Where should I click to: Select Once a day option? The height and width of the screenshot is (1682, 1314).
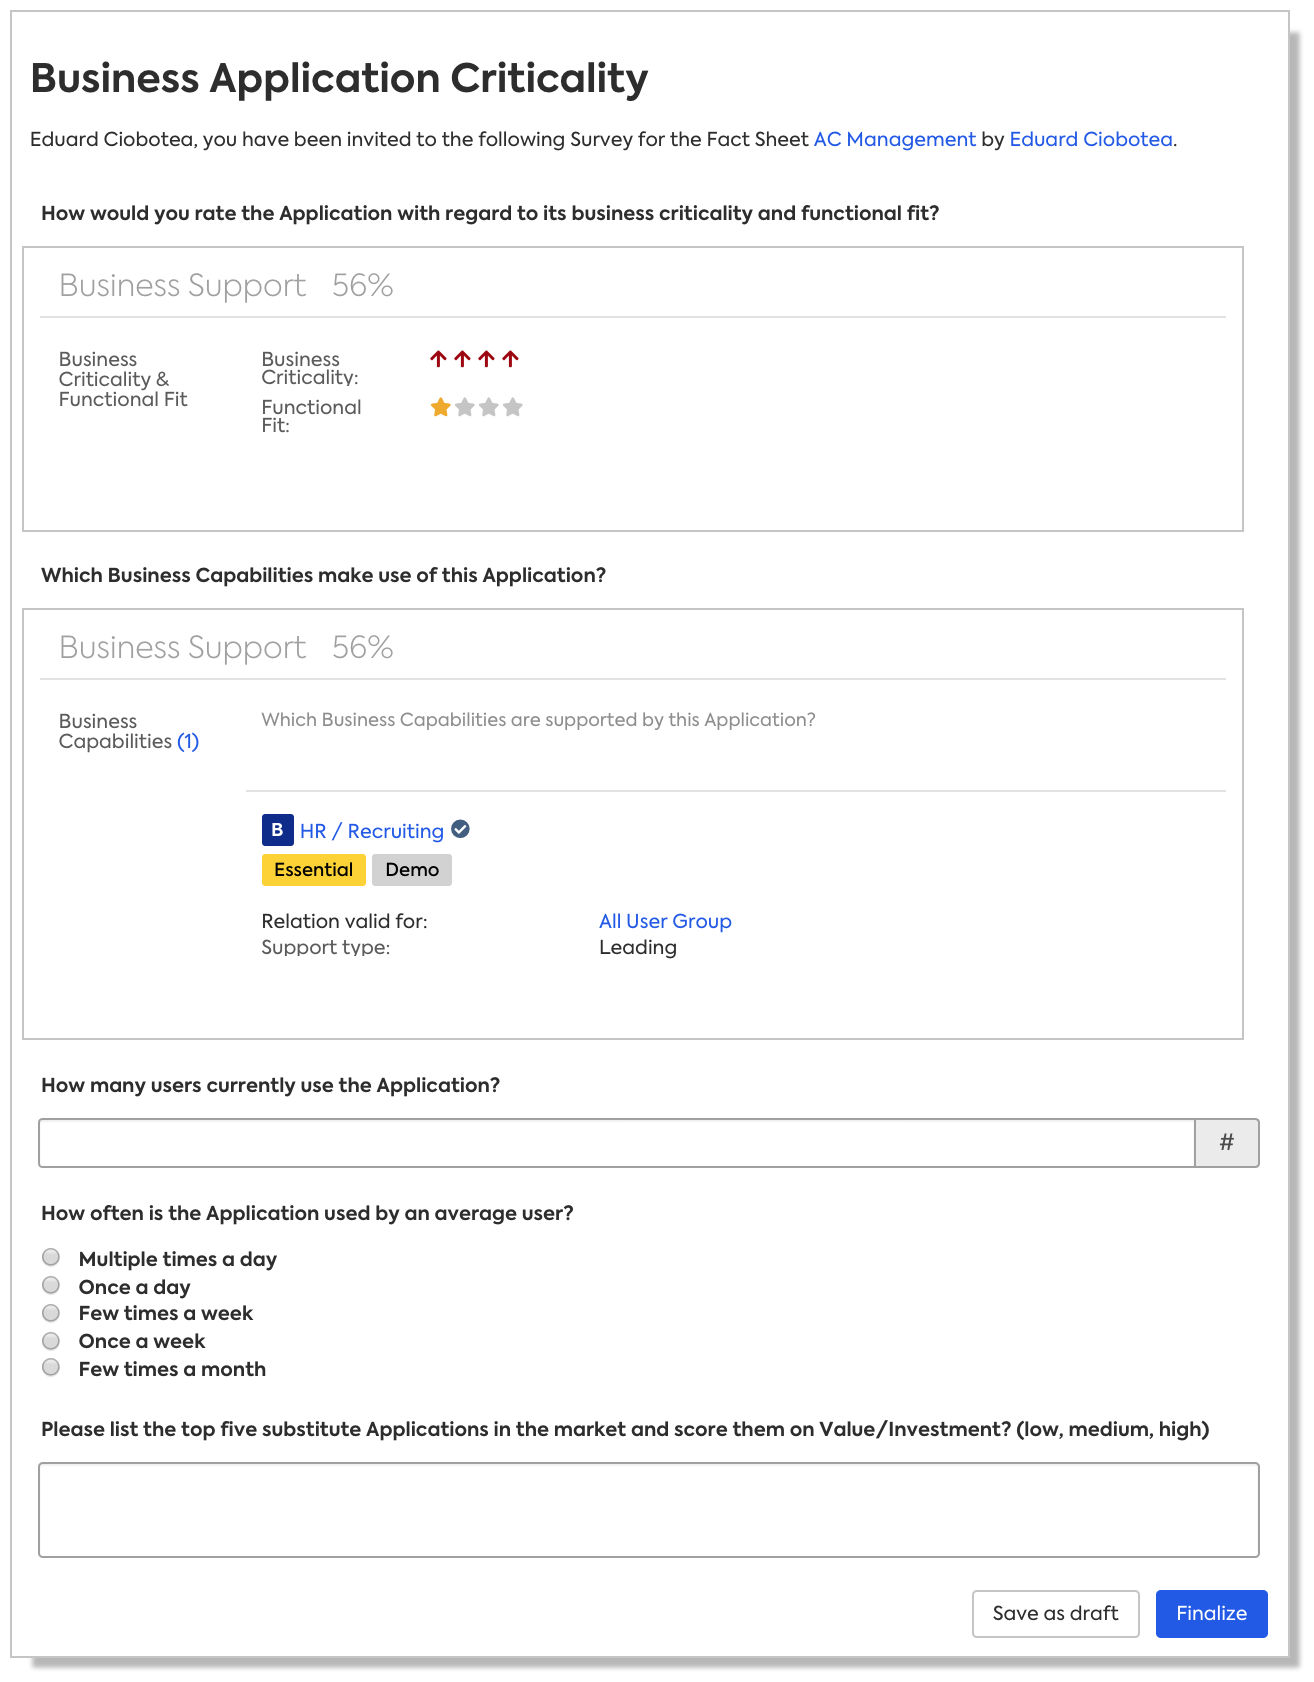tap(51, 1285)
